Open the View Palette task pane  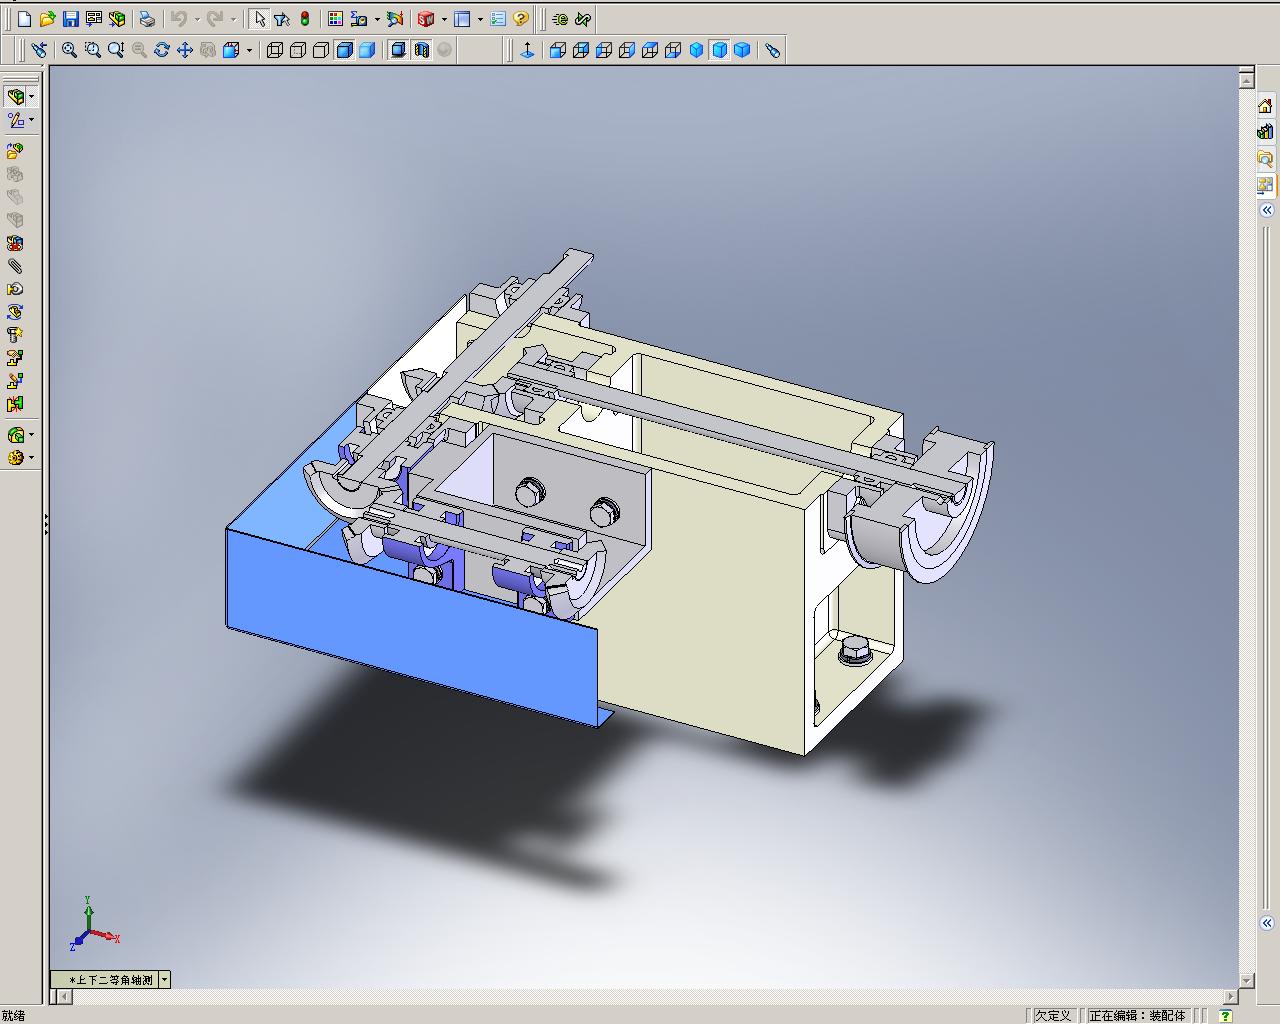(x=1266, y=185)
